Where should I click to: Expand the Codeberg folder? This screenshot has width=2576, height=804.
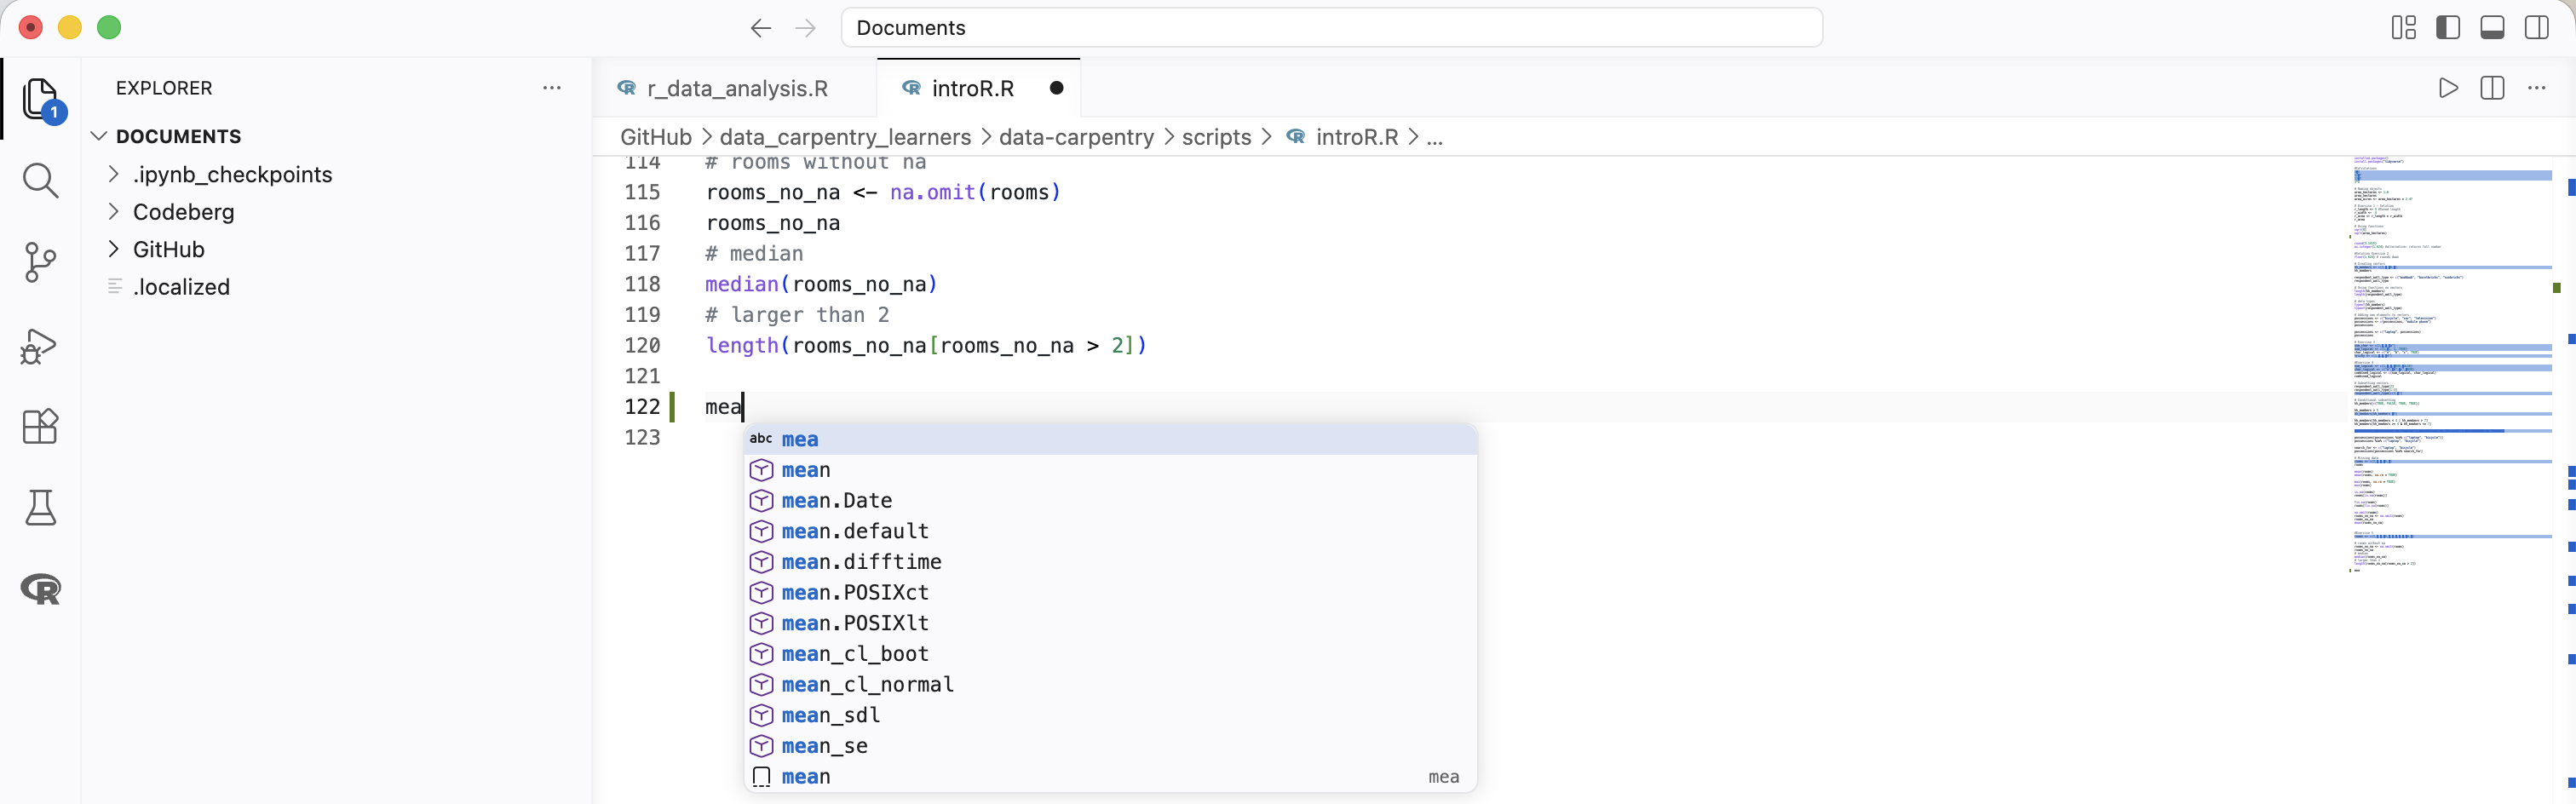click(x=183, y=212)
